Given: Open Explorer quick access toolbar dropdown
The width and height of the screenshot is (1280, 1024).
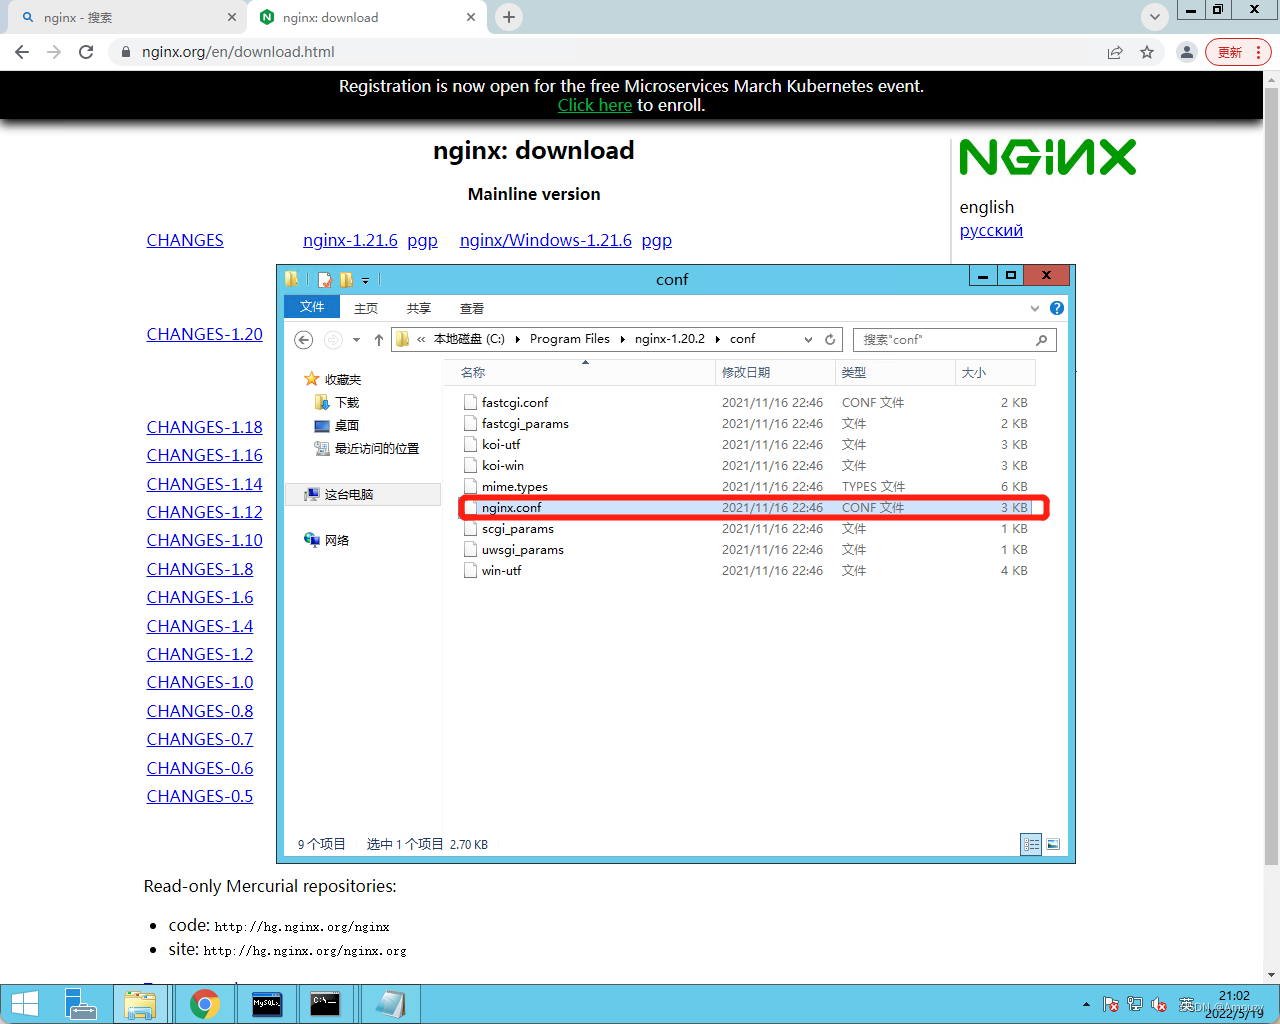Looking at the screenshot, I should [365, 280].
